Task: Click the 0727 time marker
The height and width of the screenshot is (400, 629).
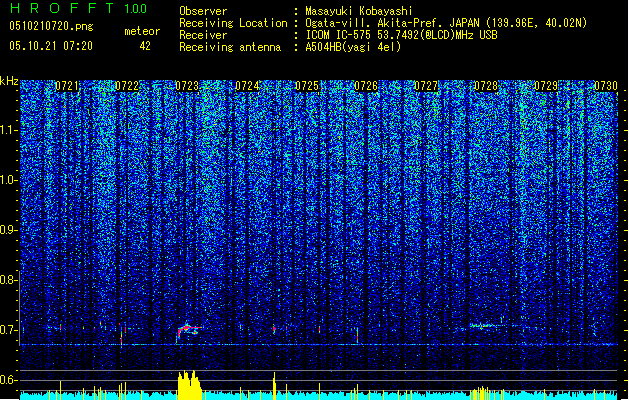Action: pyautogui.click(x=426, y=86)
